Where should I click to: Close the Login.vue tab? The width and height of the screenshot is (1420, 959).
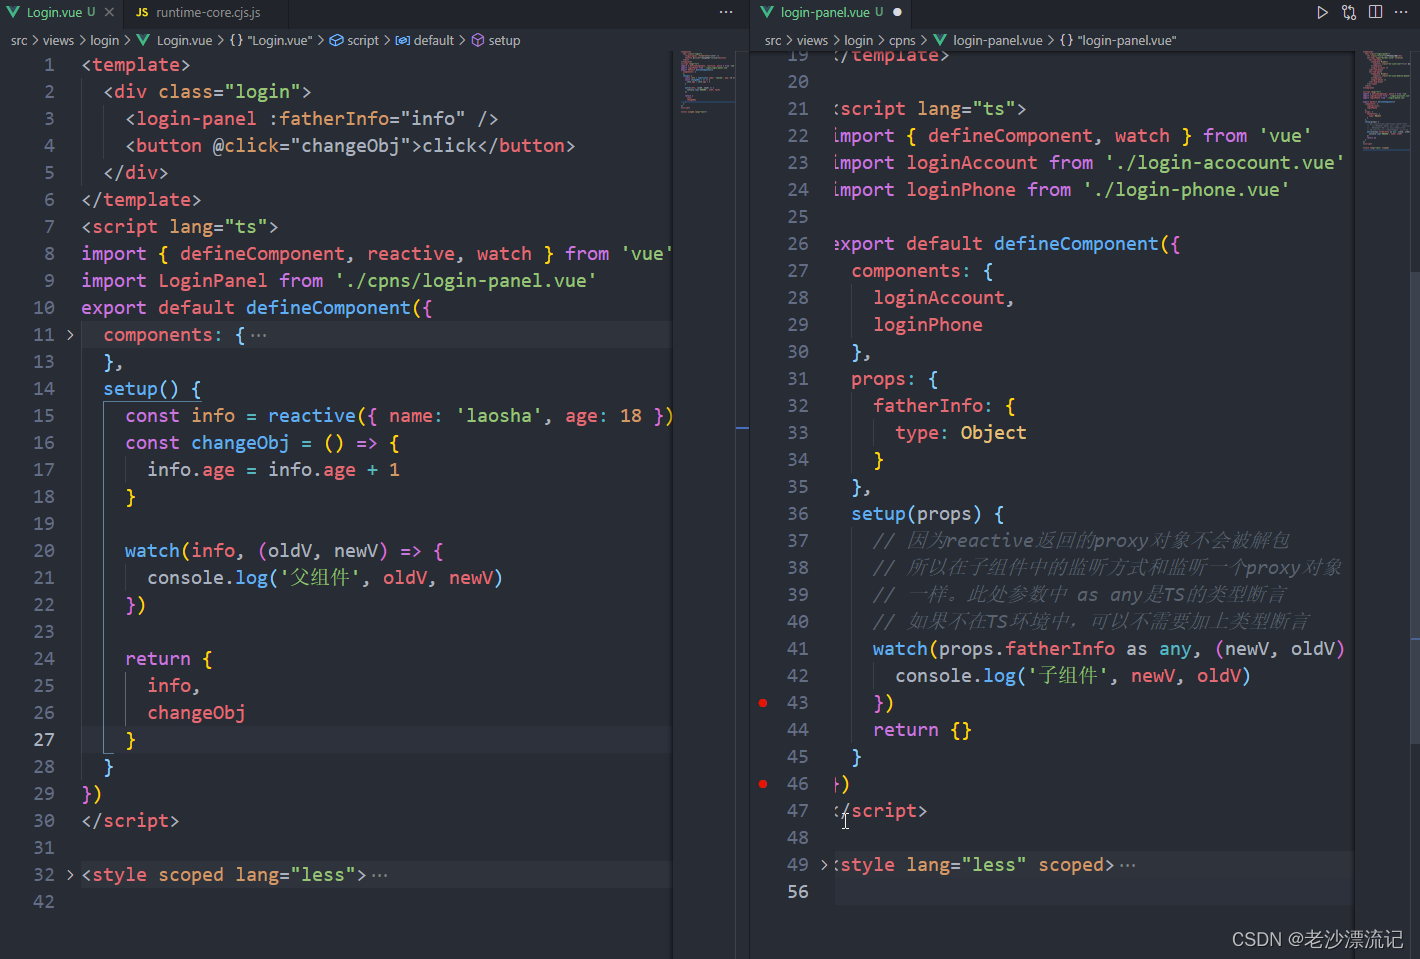(x=109, y=12)
